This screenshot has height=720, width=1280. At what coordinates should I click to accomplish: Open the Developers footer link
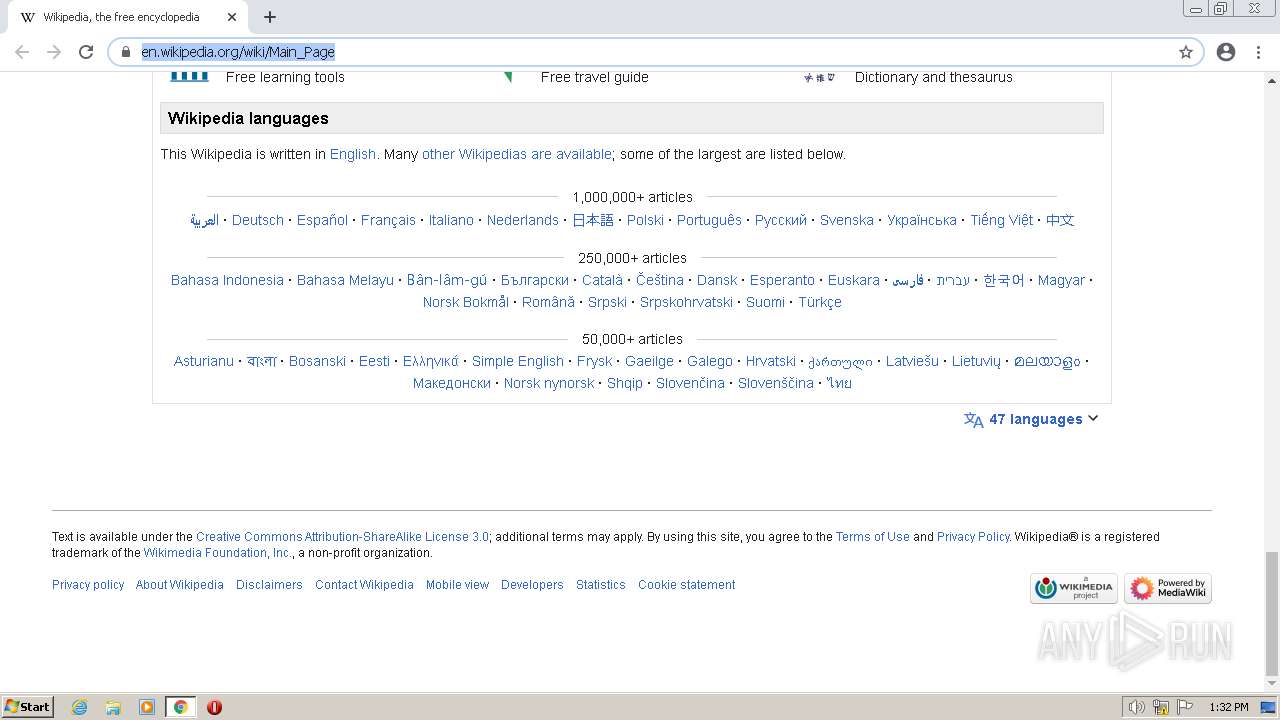click(x=532, y=585)
